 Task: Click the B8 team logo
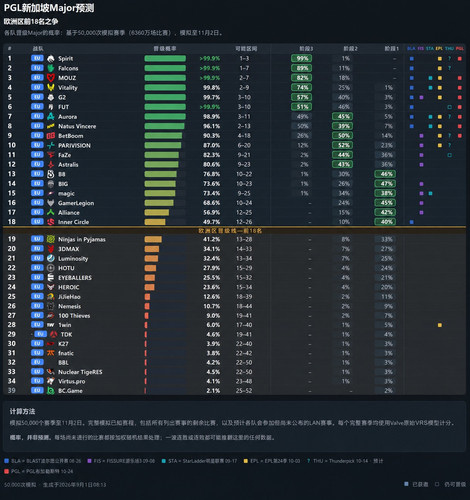click(x=51, y=174)
